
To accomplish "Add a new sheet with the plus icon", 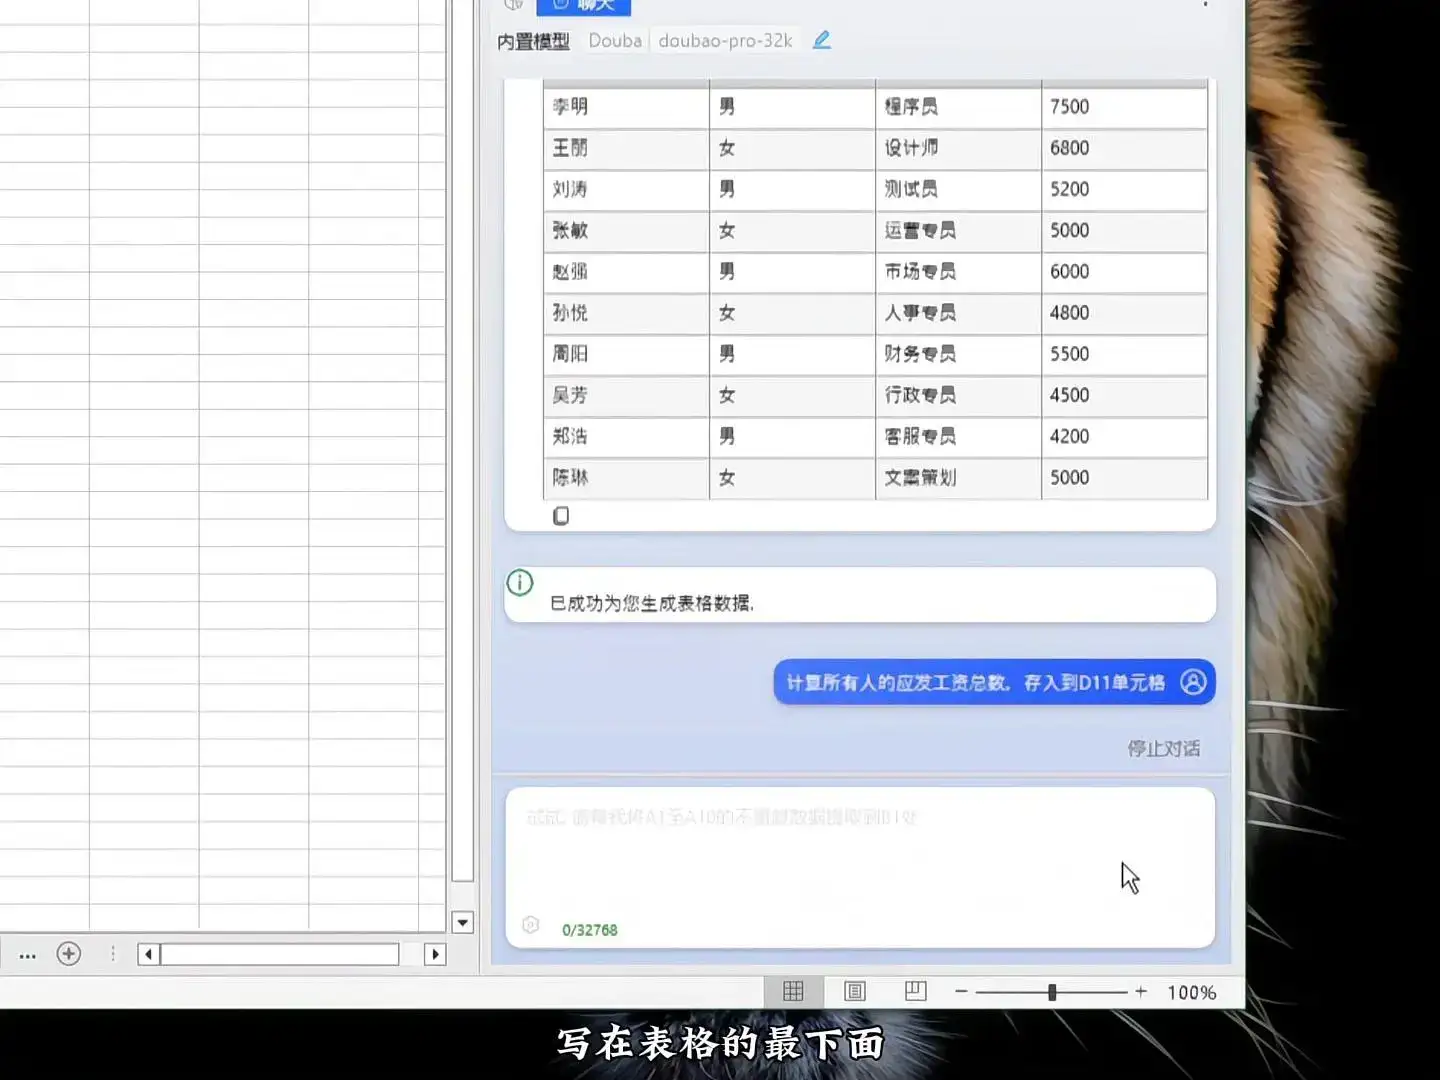I will tap(68, 954).
